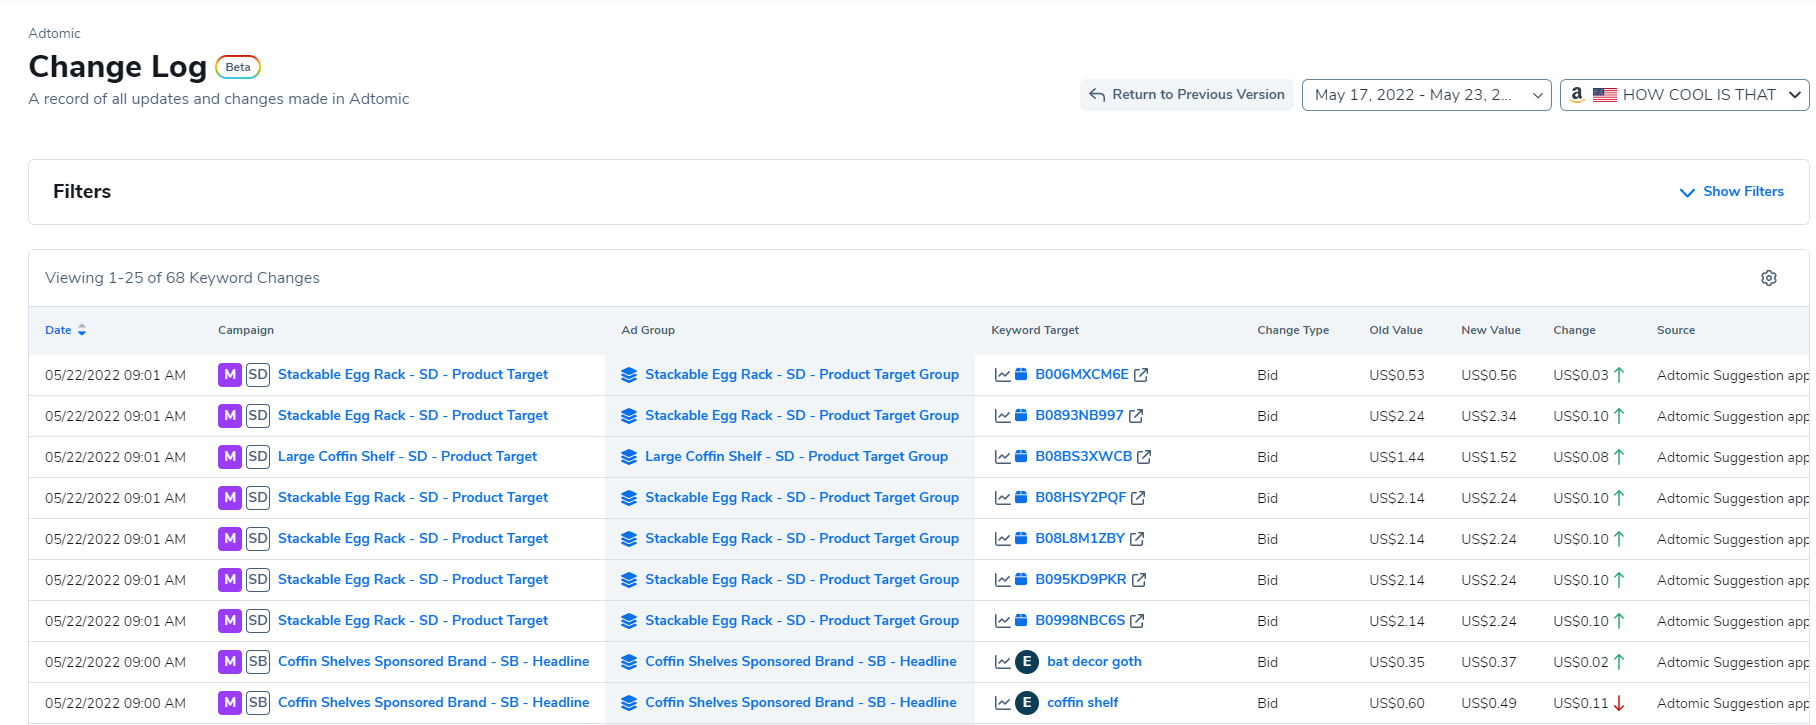1816x725 pixels.
Task: Open HOW COOL IS THAT account selector
Action: click(x=1684, y=95)
